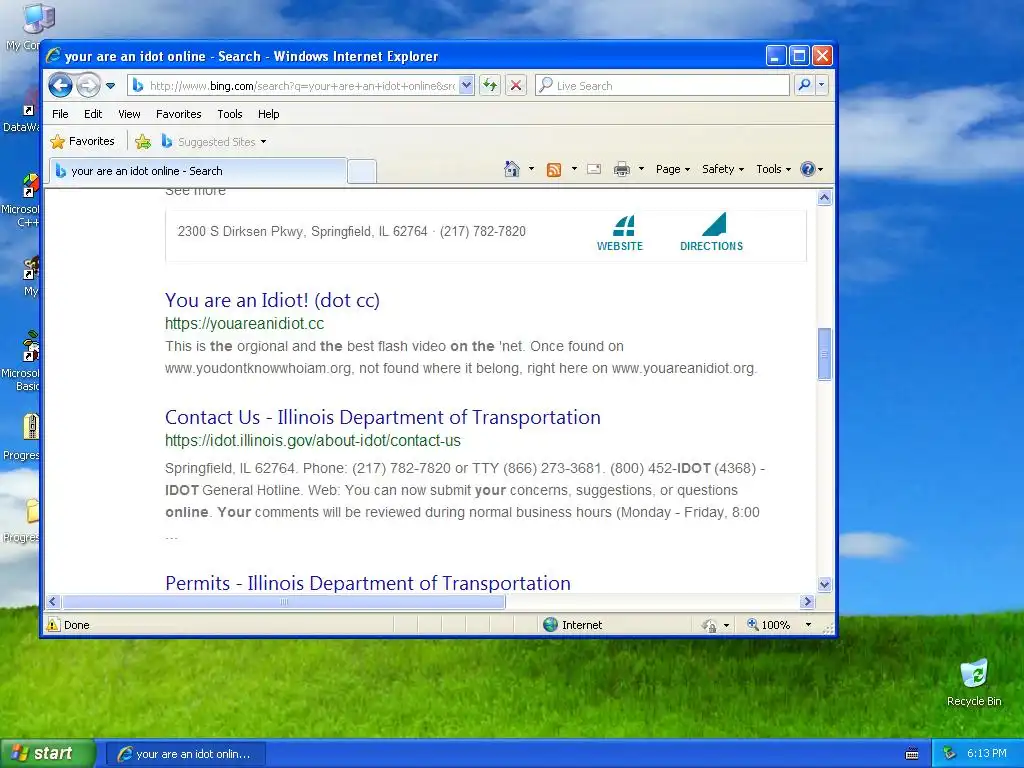Open search provider options dropdown
1024x768 pixels.
822,85
